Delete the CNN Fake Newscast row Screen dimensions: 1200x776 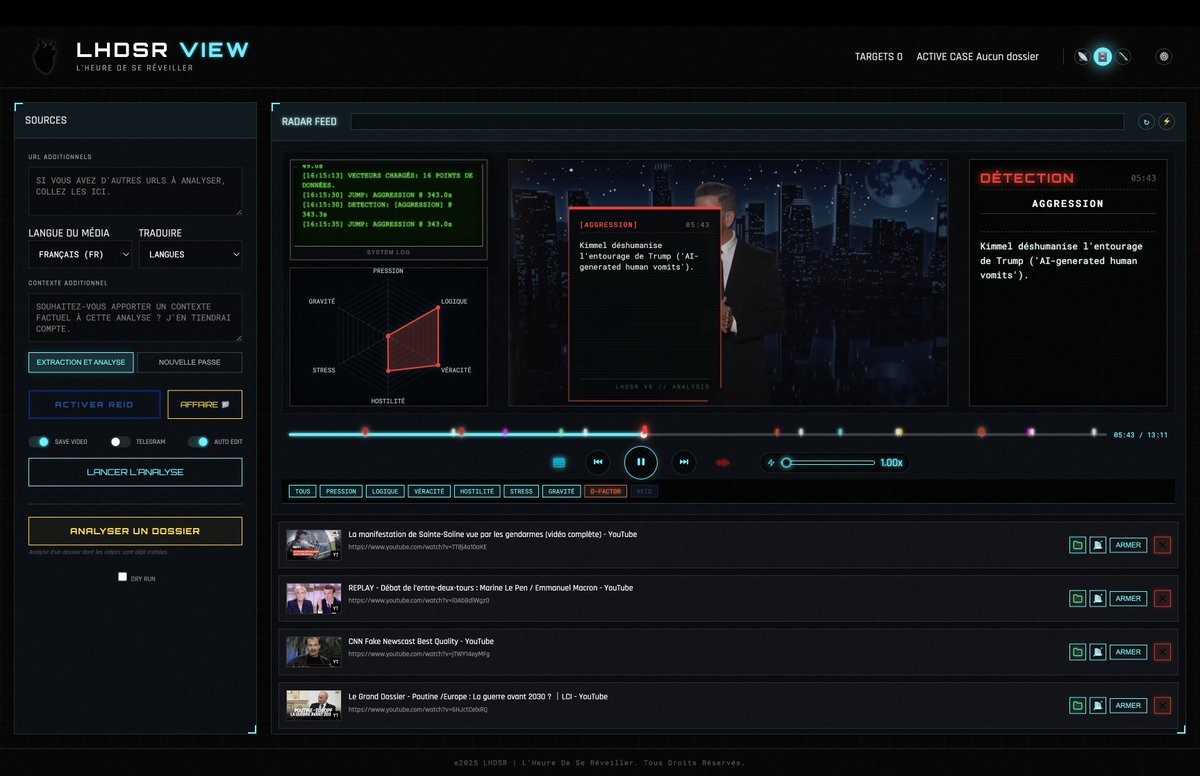click(1162, 652)
